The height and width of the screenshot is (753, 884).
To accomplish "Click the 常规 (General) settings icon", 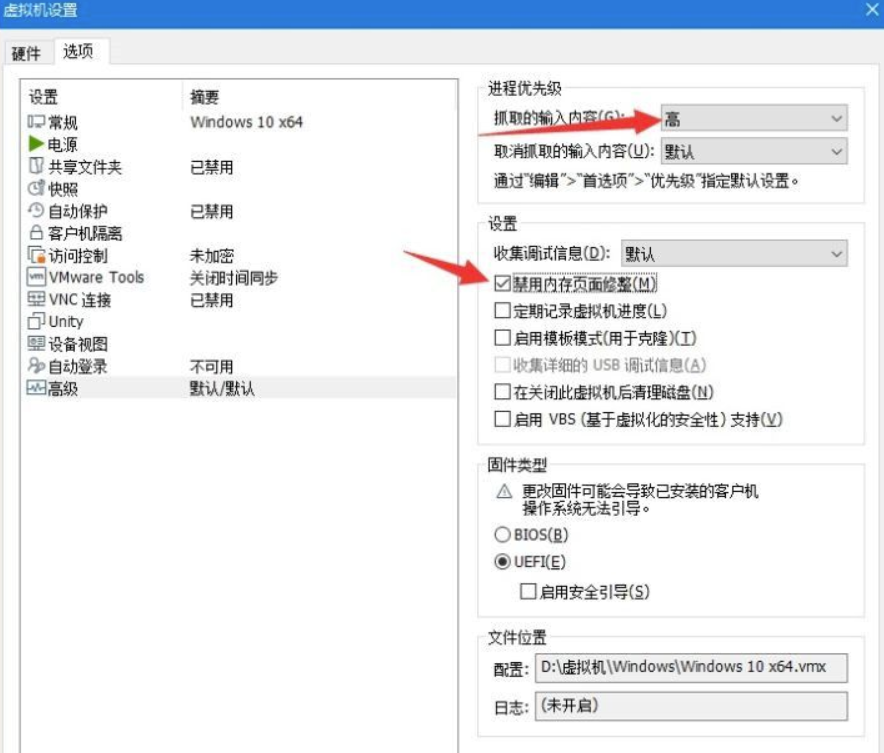I will (x=36, y=122).
